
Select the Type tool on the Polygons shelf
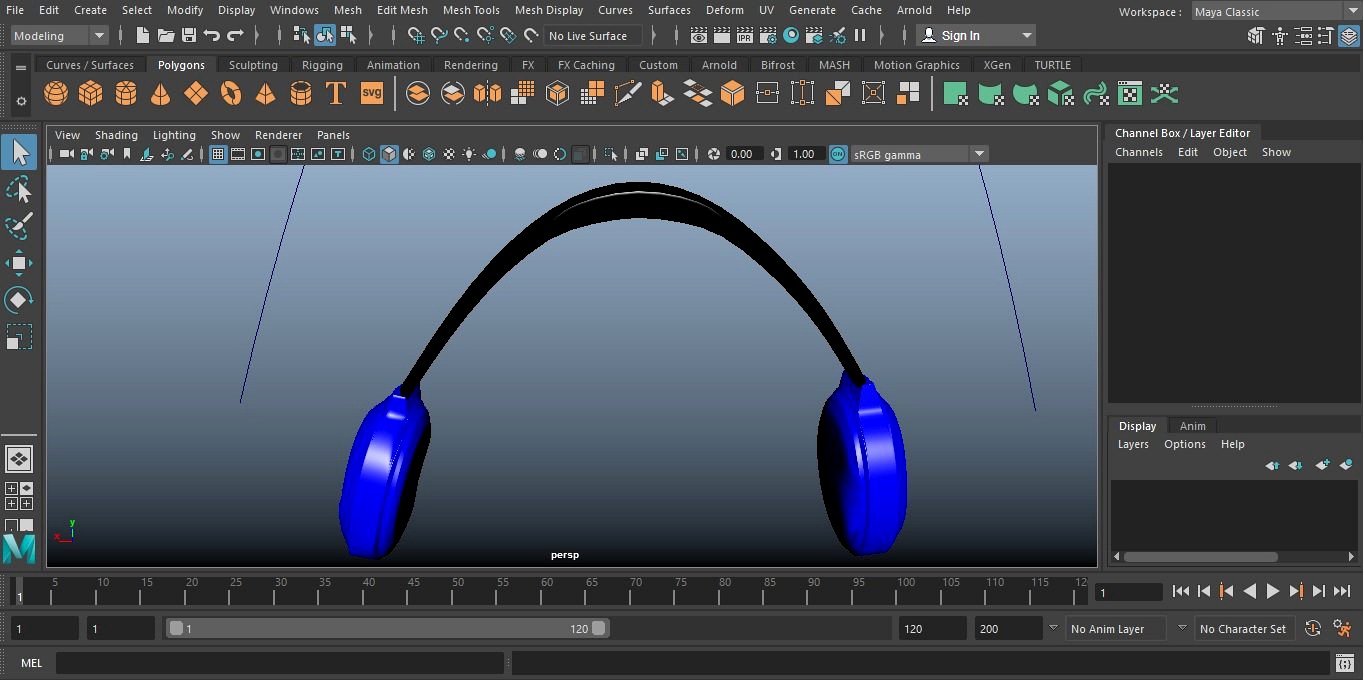[335, 93]
